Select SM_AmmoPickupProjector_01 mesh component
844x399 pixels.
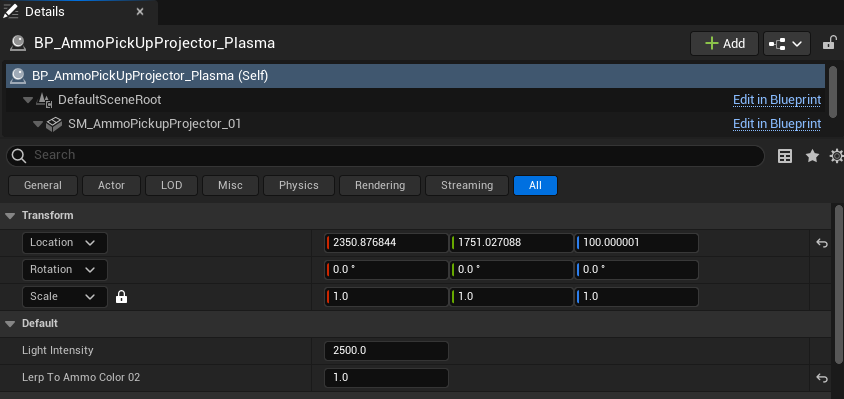[x=154, y=124]
